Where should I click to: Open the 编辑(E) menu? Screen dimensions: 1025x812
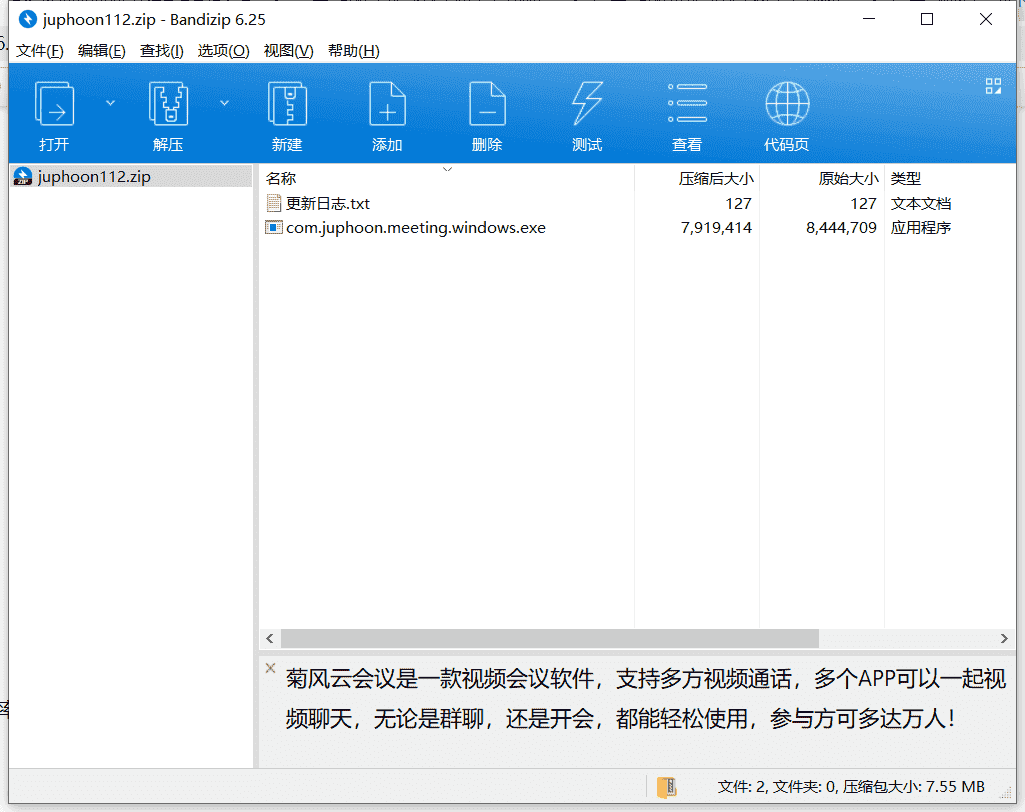pos(101,51)
